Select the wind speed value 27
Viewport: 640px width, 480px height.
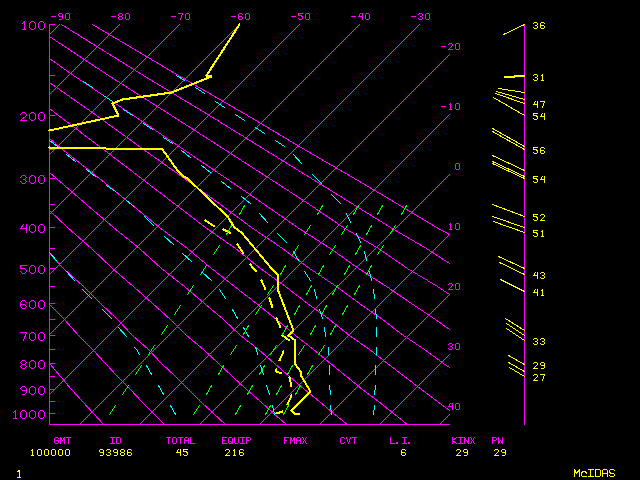[x=538, y=378]
